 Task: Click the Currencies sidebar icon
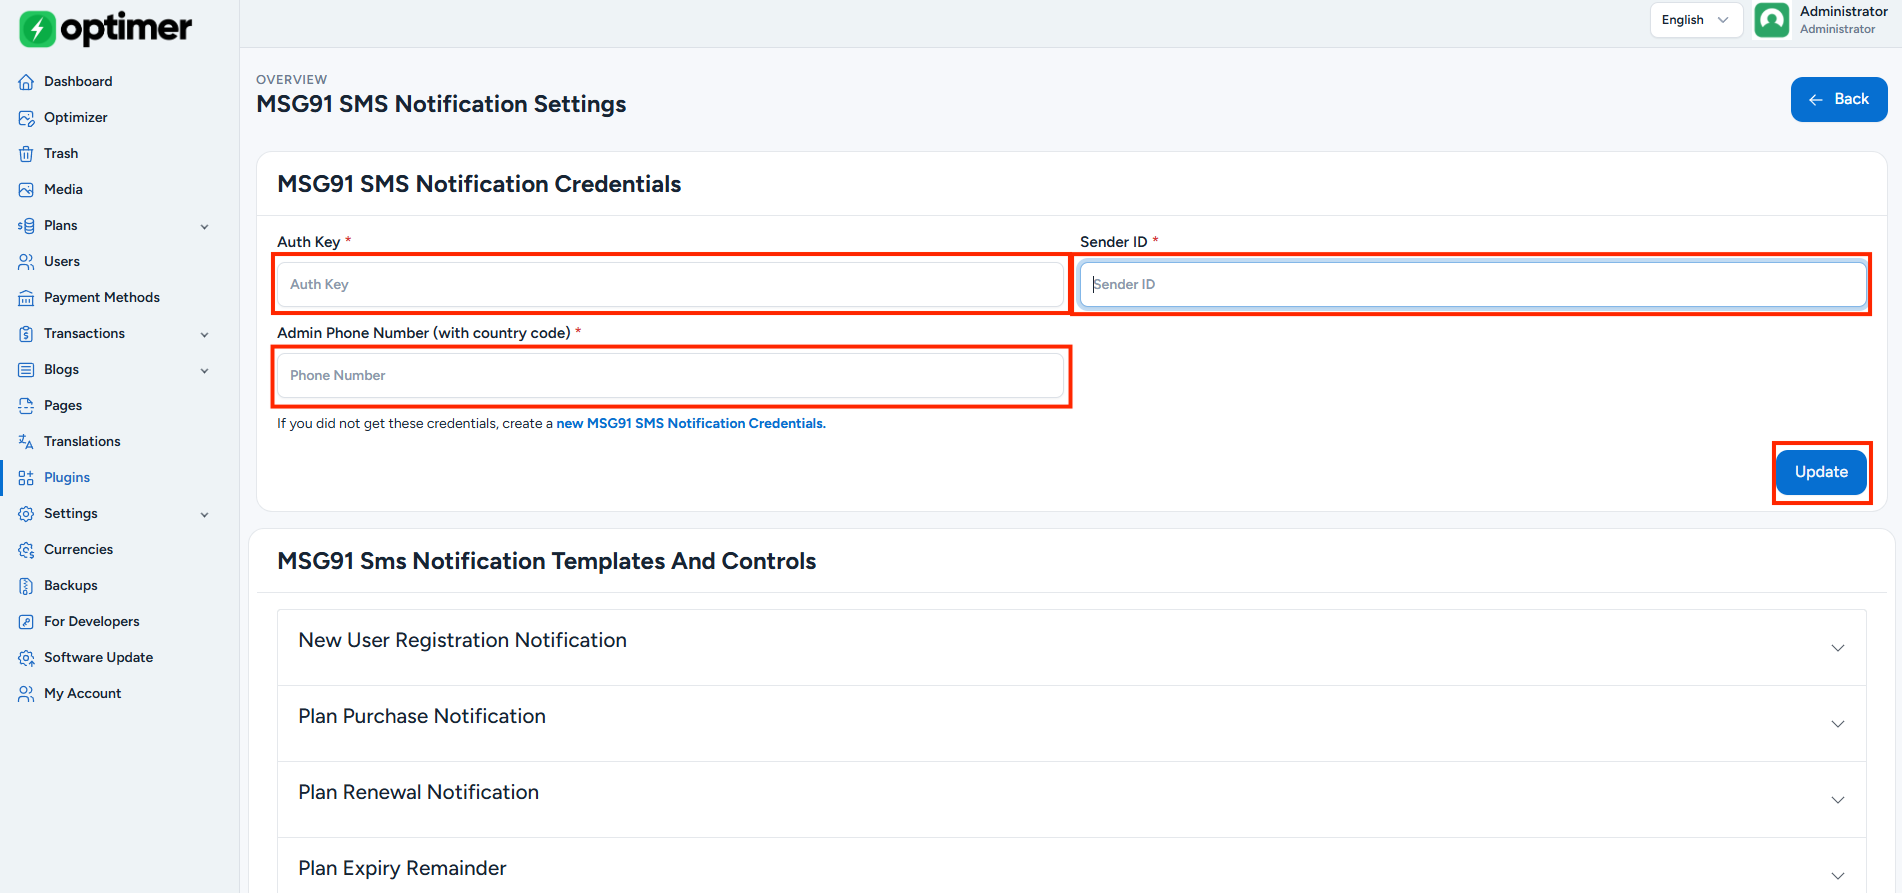pyautogui.click(x=26, y=550)
